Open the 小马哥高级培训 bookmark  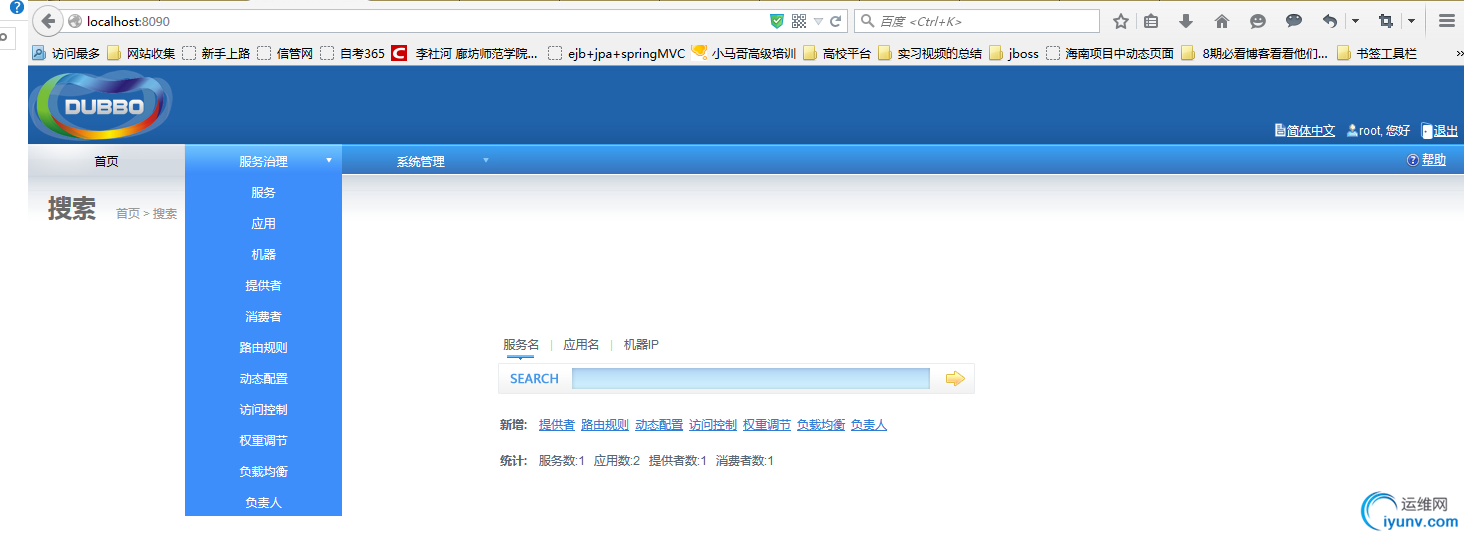pos(743,53)
